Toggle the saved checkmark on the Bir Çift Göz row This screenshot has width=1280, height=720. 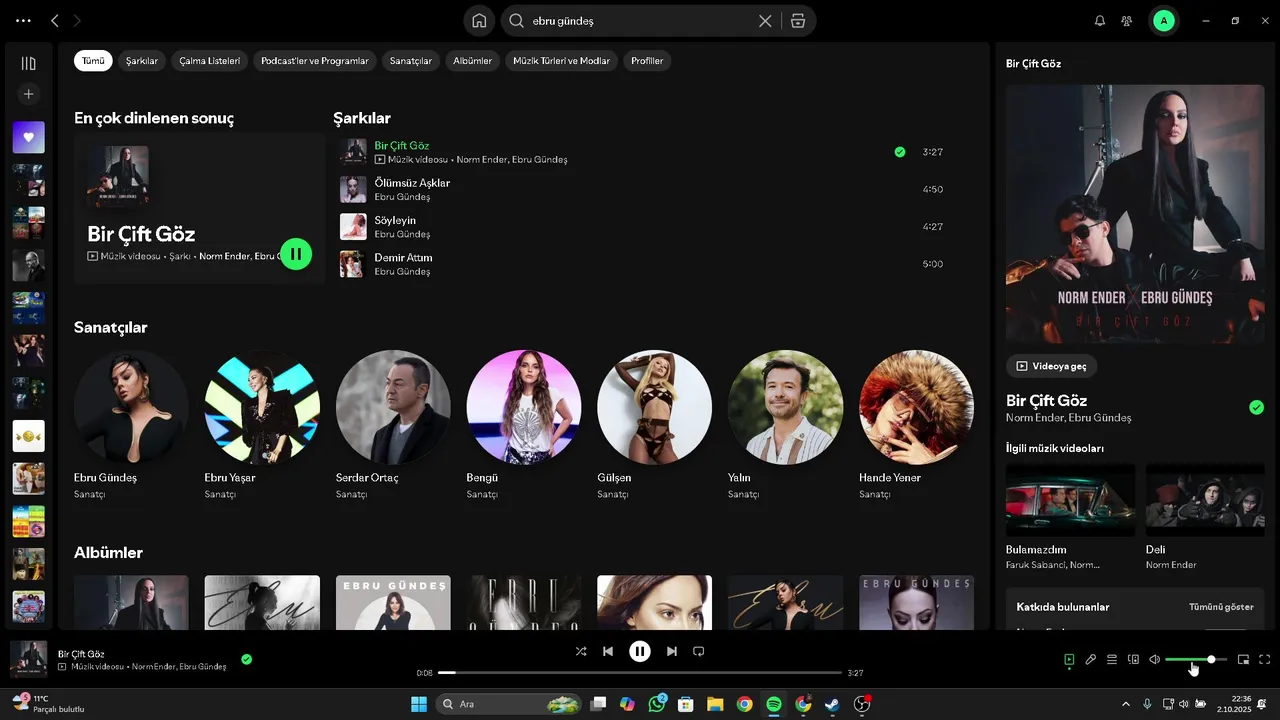coord(900,152)
